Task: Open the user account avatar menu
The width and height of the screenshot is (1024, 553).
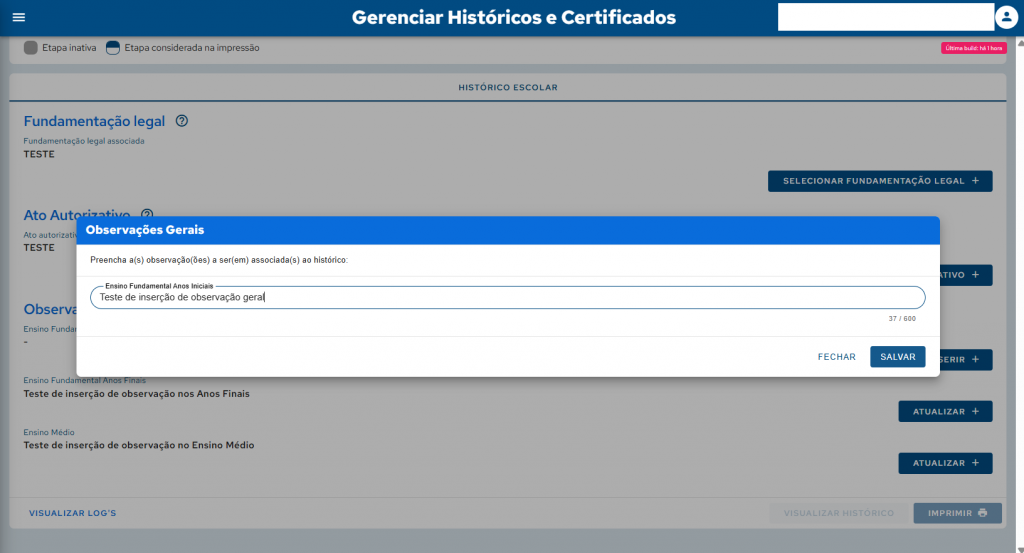Action: click(x=1006, y=18)
